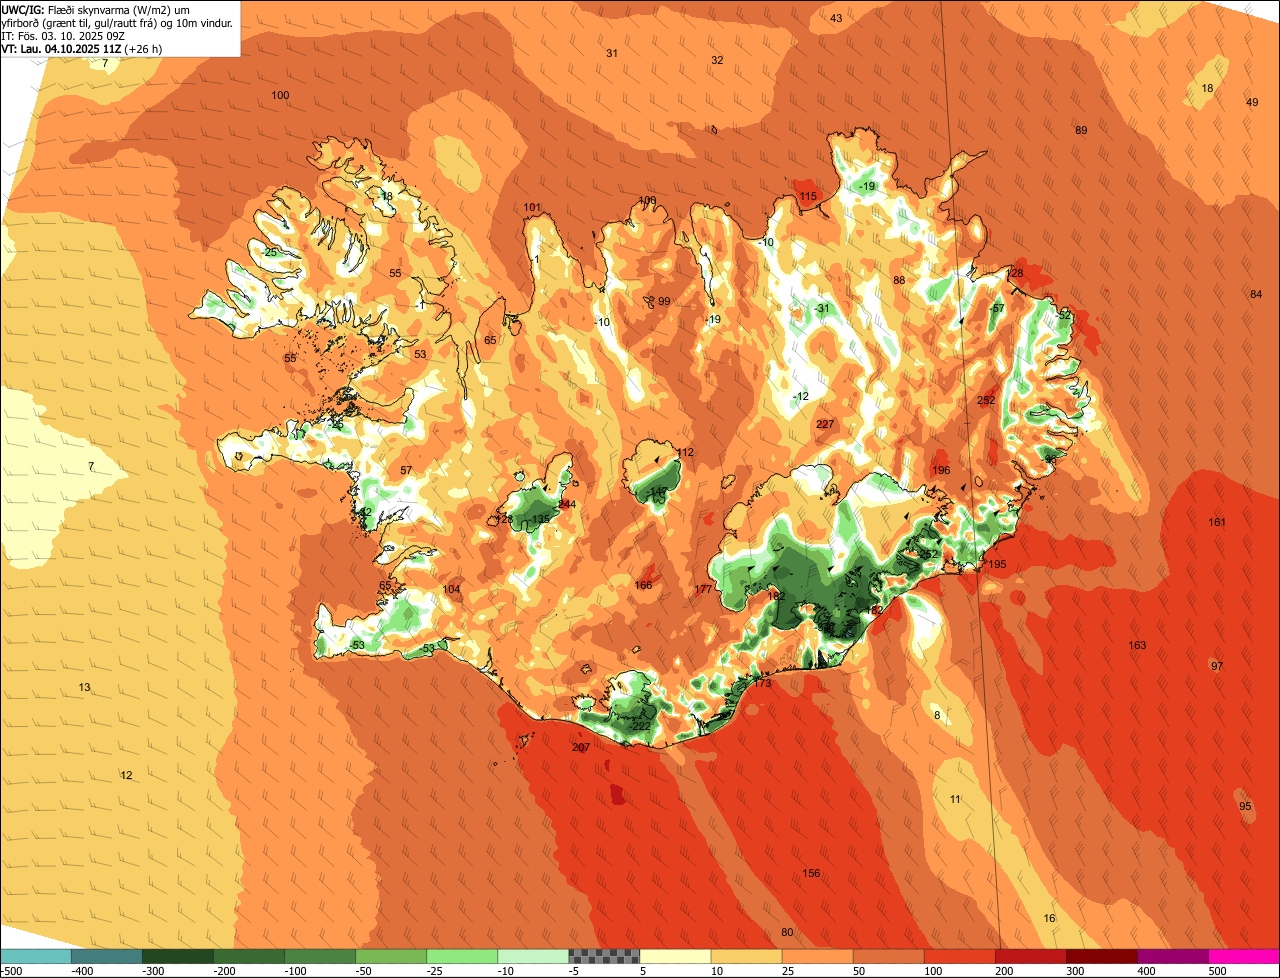Select the map value '88'
1280x978 pixels.
click(x=899, y=281)
